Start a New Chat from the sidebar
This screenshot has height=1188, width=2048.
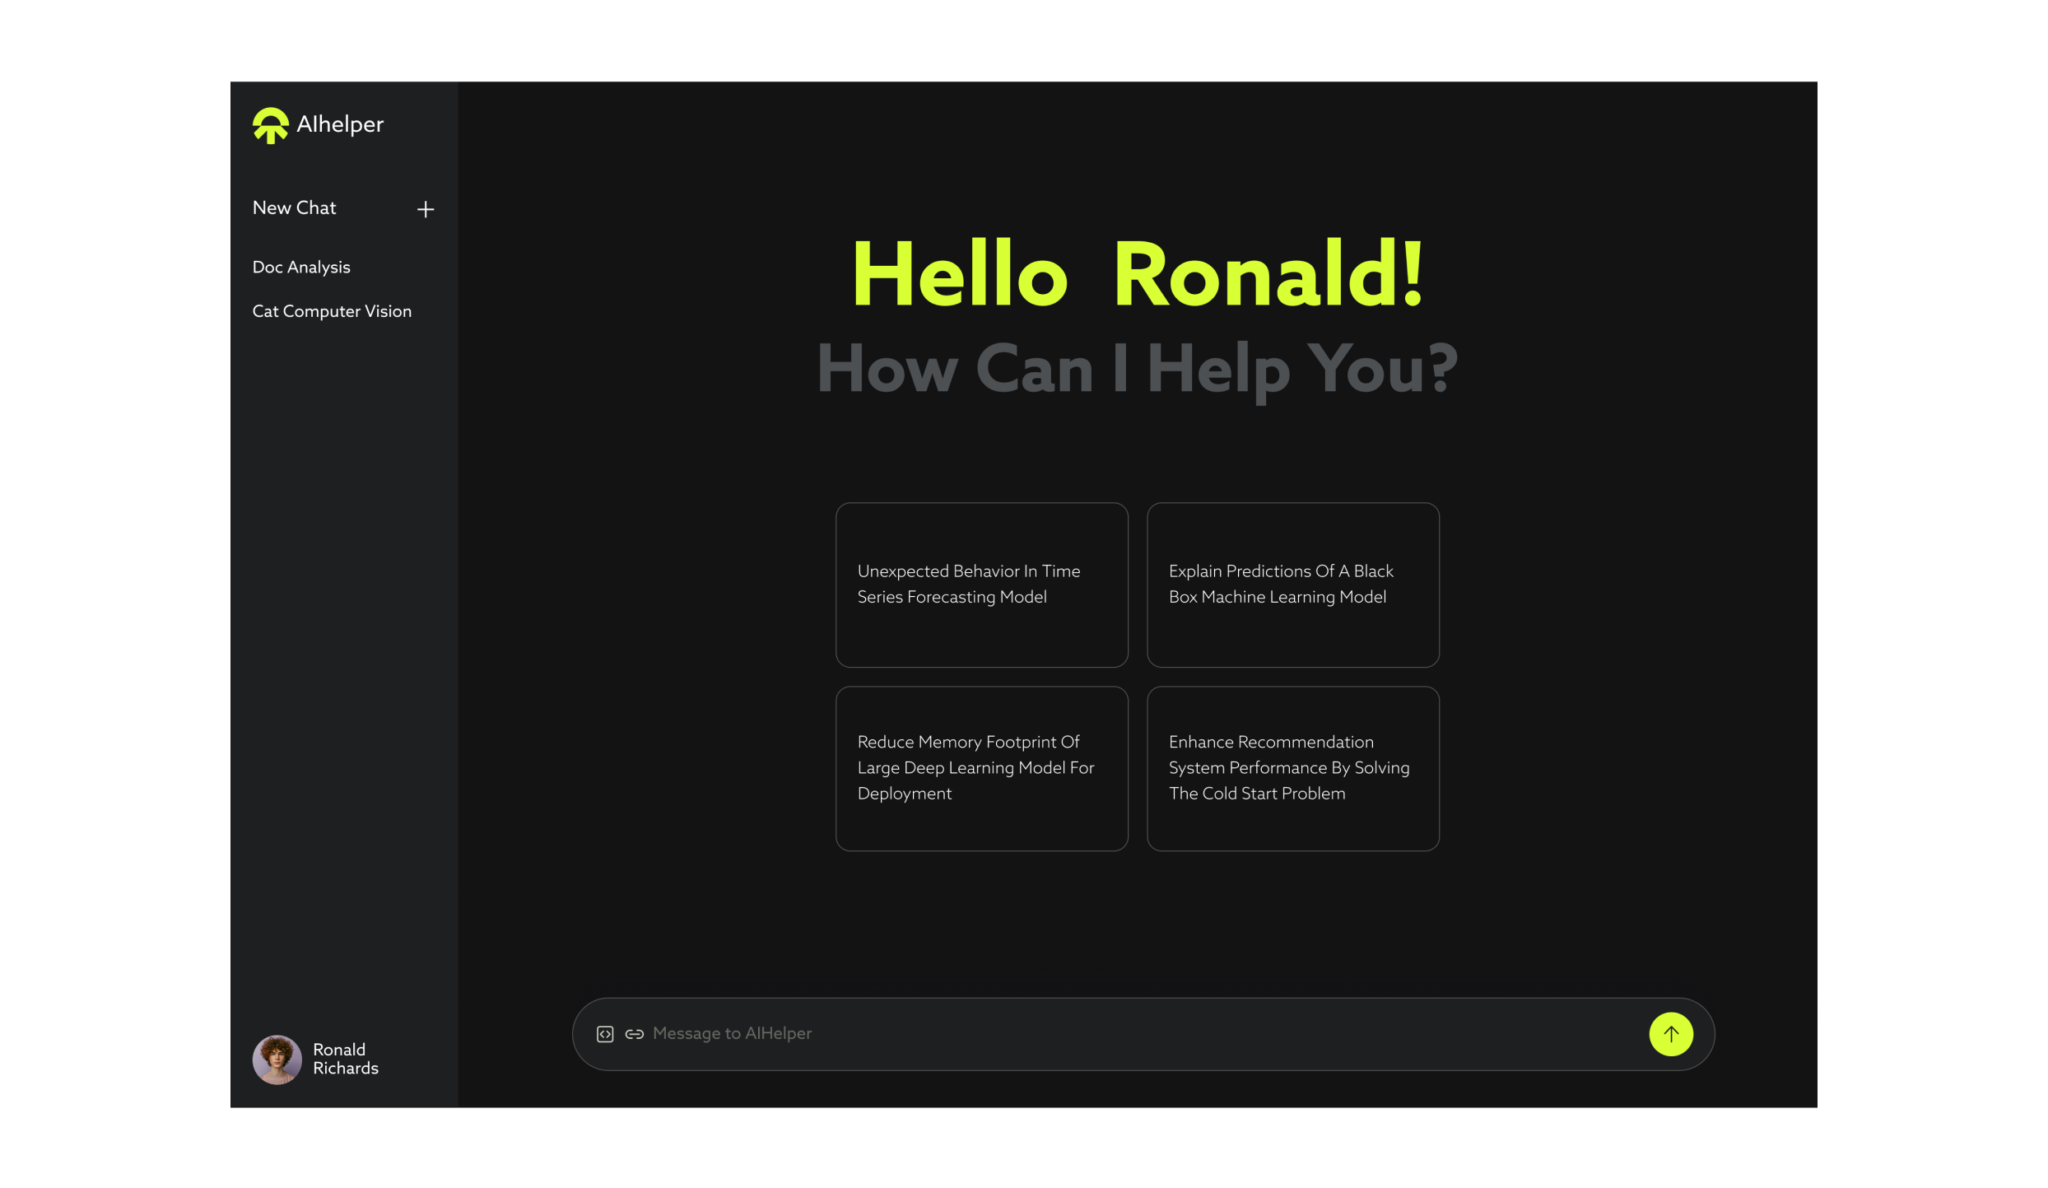[294, 208]
